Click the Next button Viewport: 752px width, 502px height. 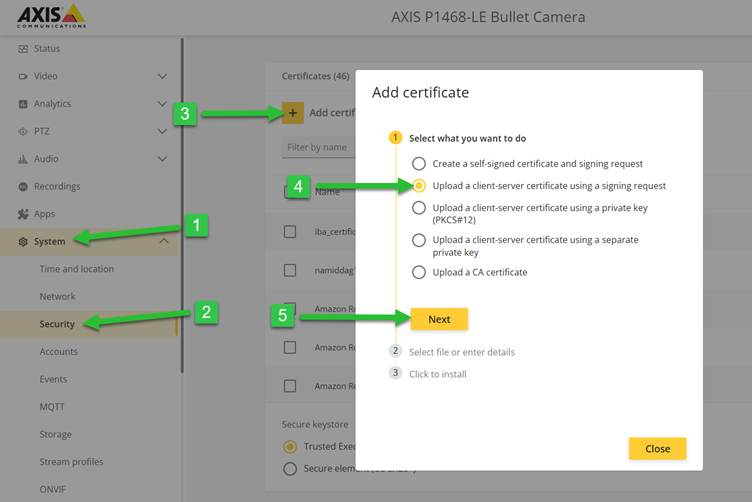439,319
